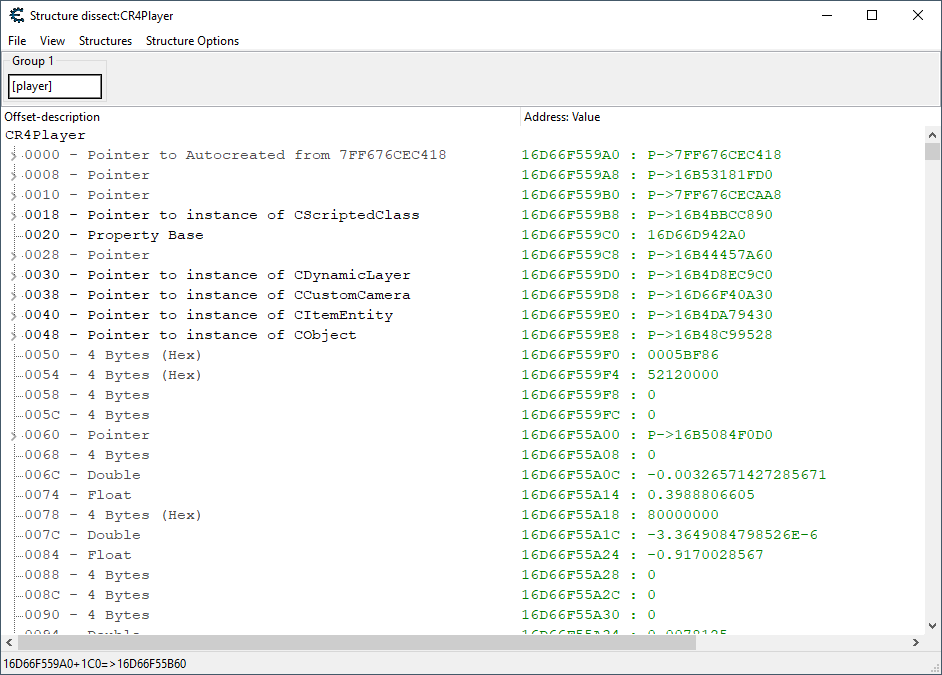942x675 pixels.
Task: Open the View menu
Action: pyautogui.click(x=52, y=41)
